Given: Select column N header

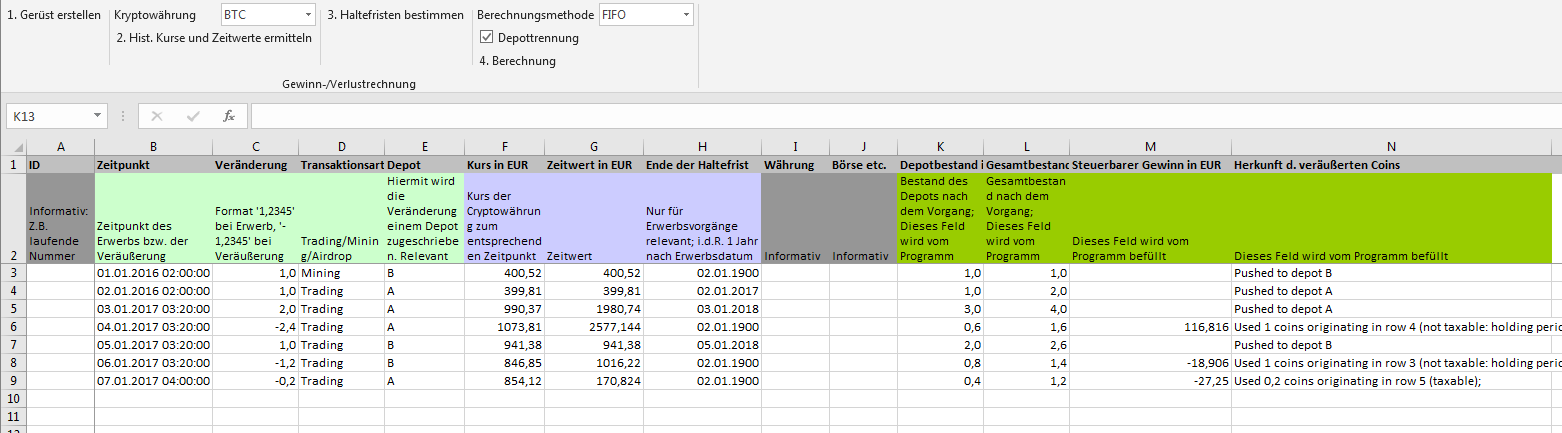Looking at the screenshot, I should tap(1391, 147).
